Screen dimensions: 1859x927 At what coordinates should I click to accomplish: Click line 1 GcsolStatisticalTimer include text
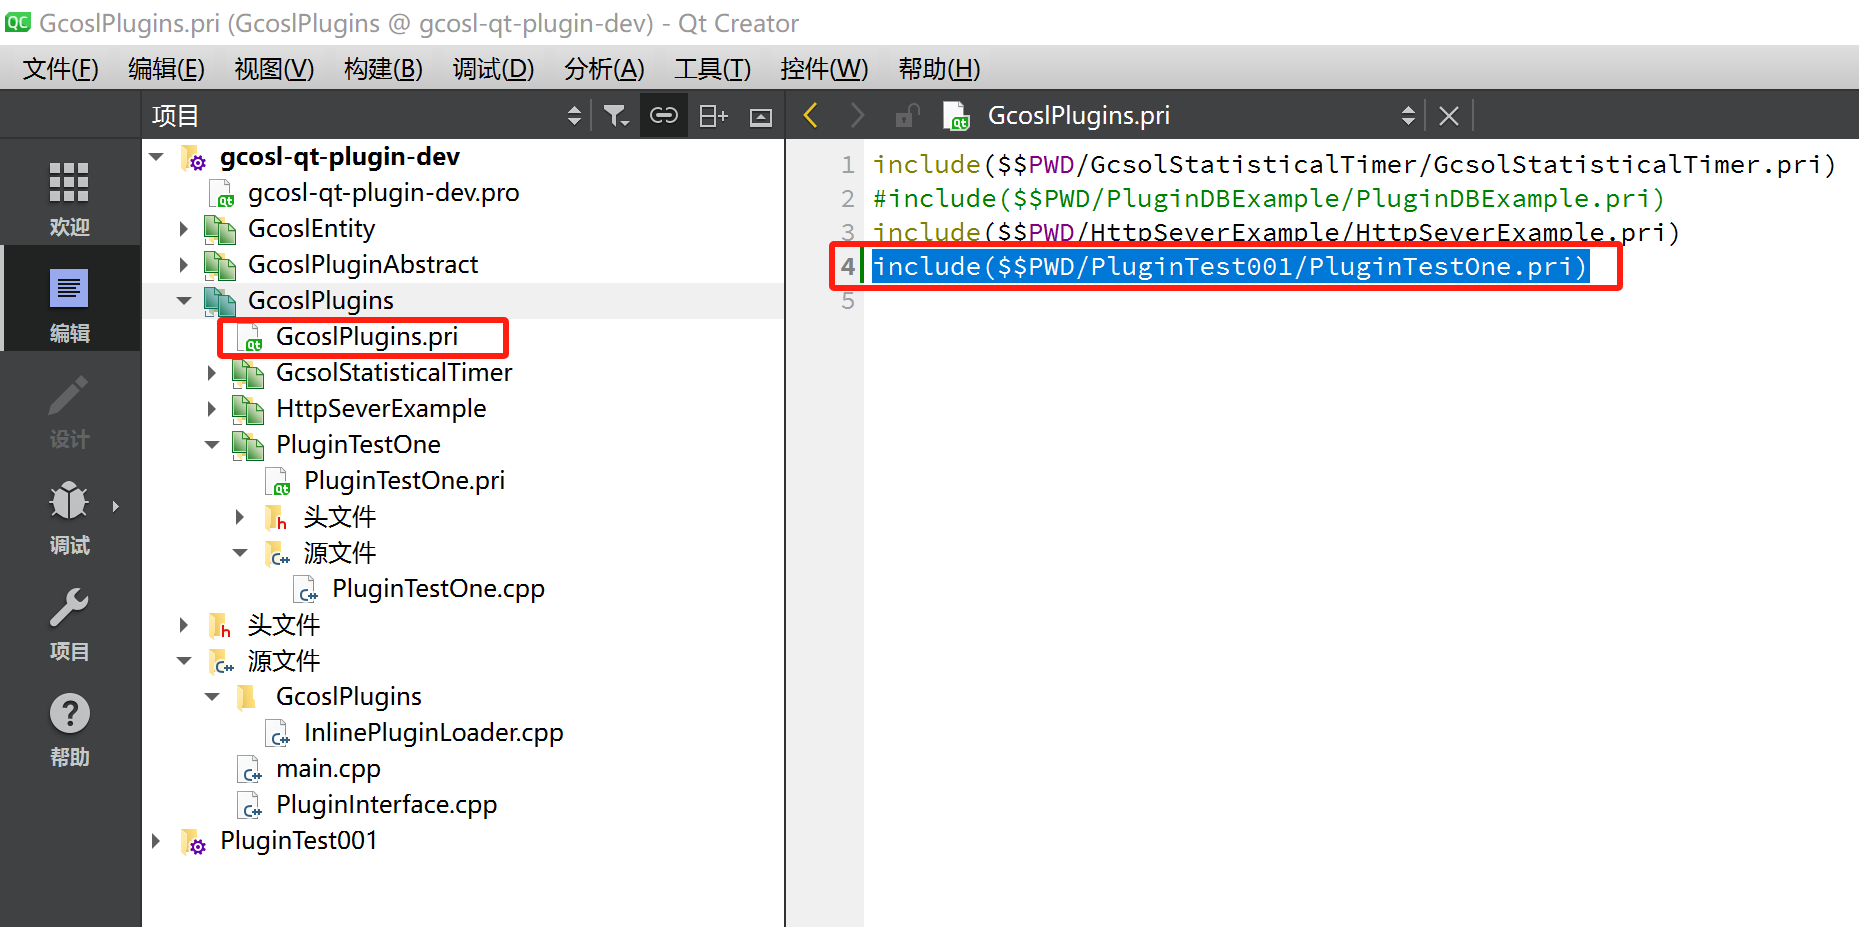[1354, 164]
